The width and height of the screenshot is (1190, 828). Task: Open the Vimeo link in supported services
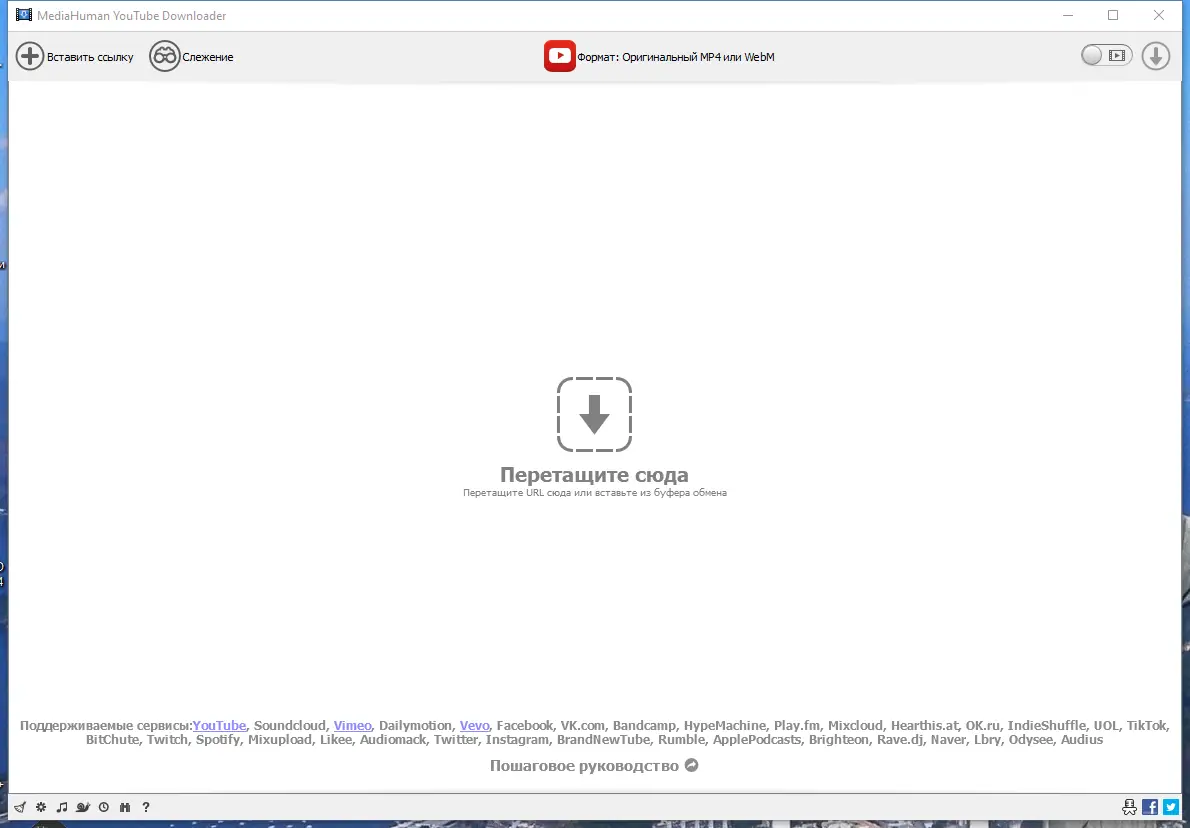tap(353, 726)
